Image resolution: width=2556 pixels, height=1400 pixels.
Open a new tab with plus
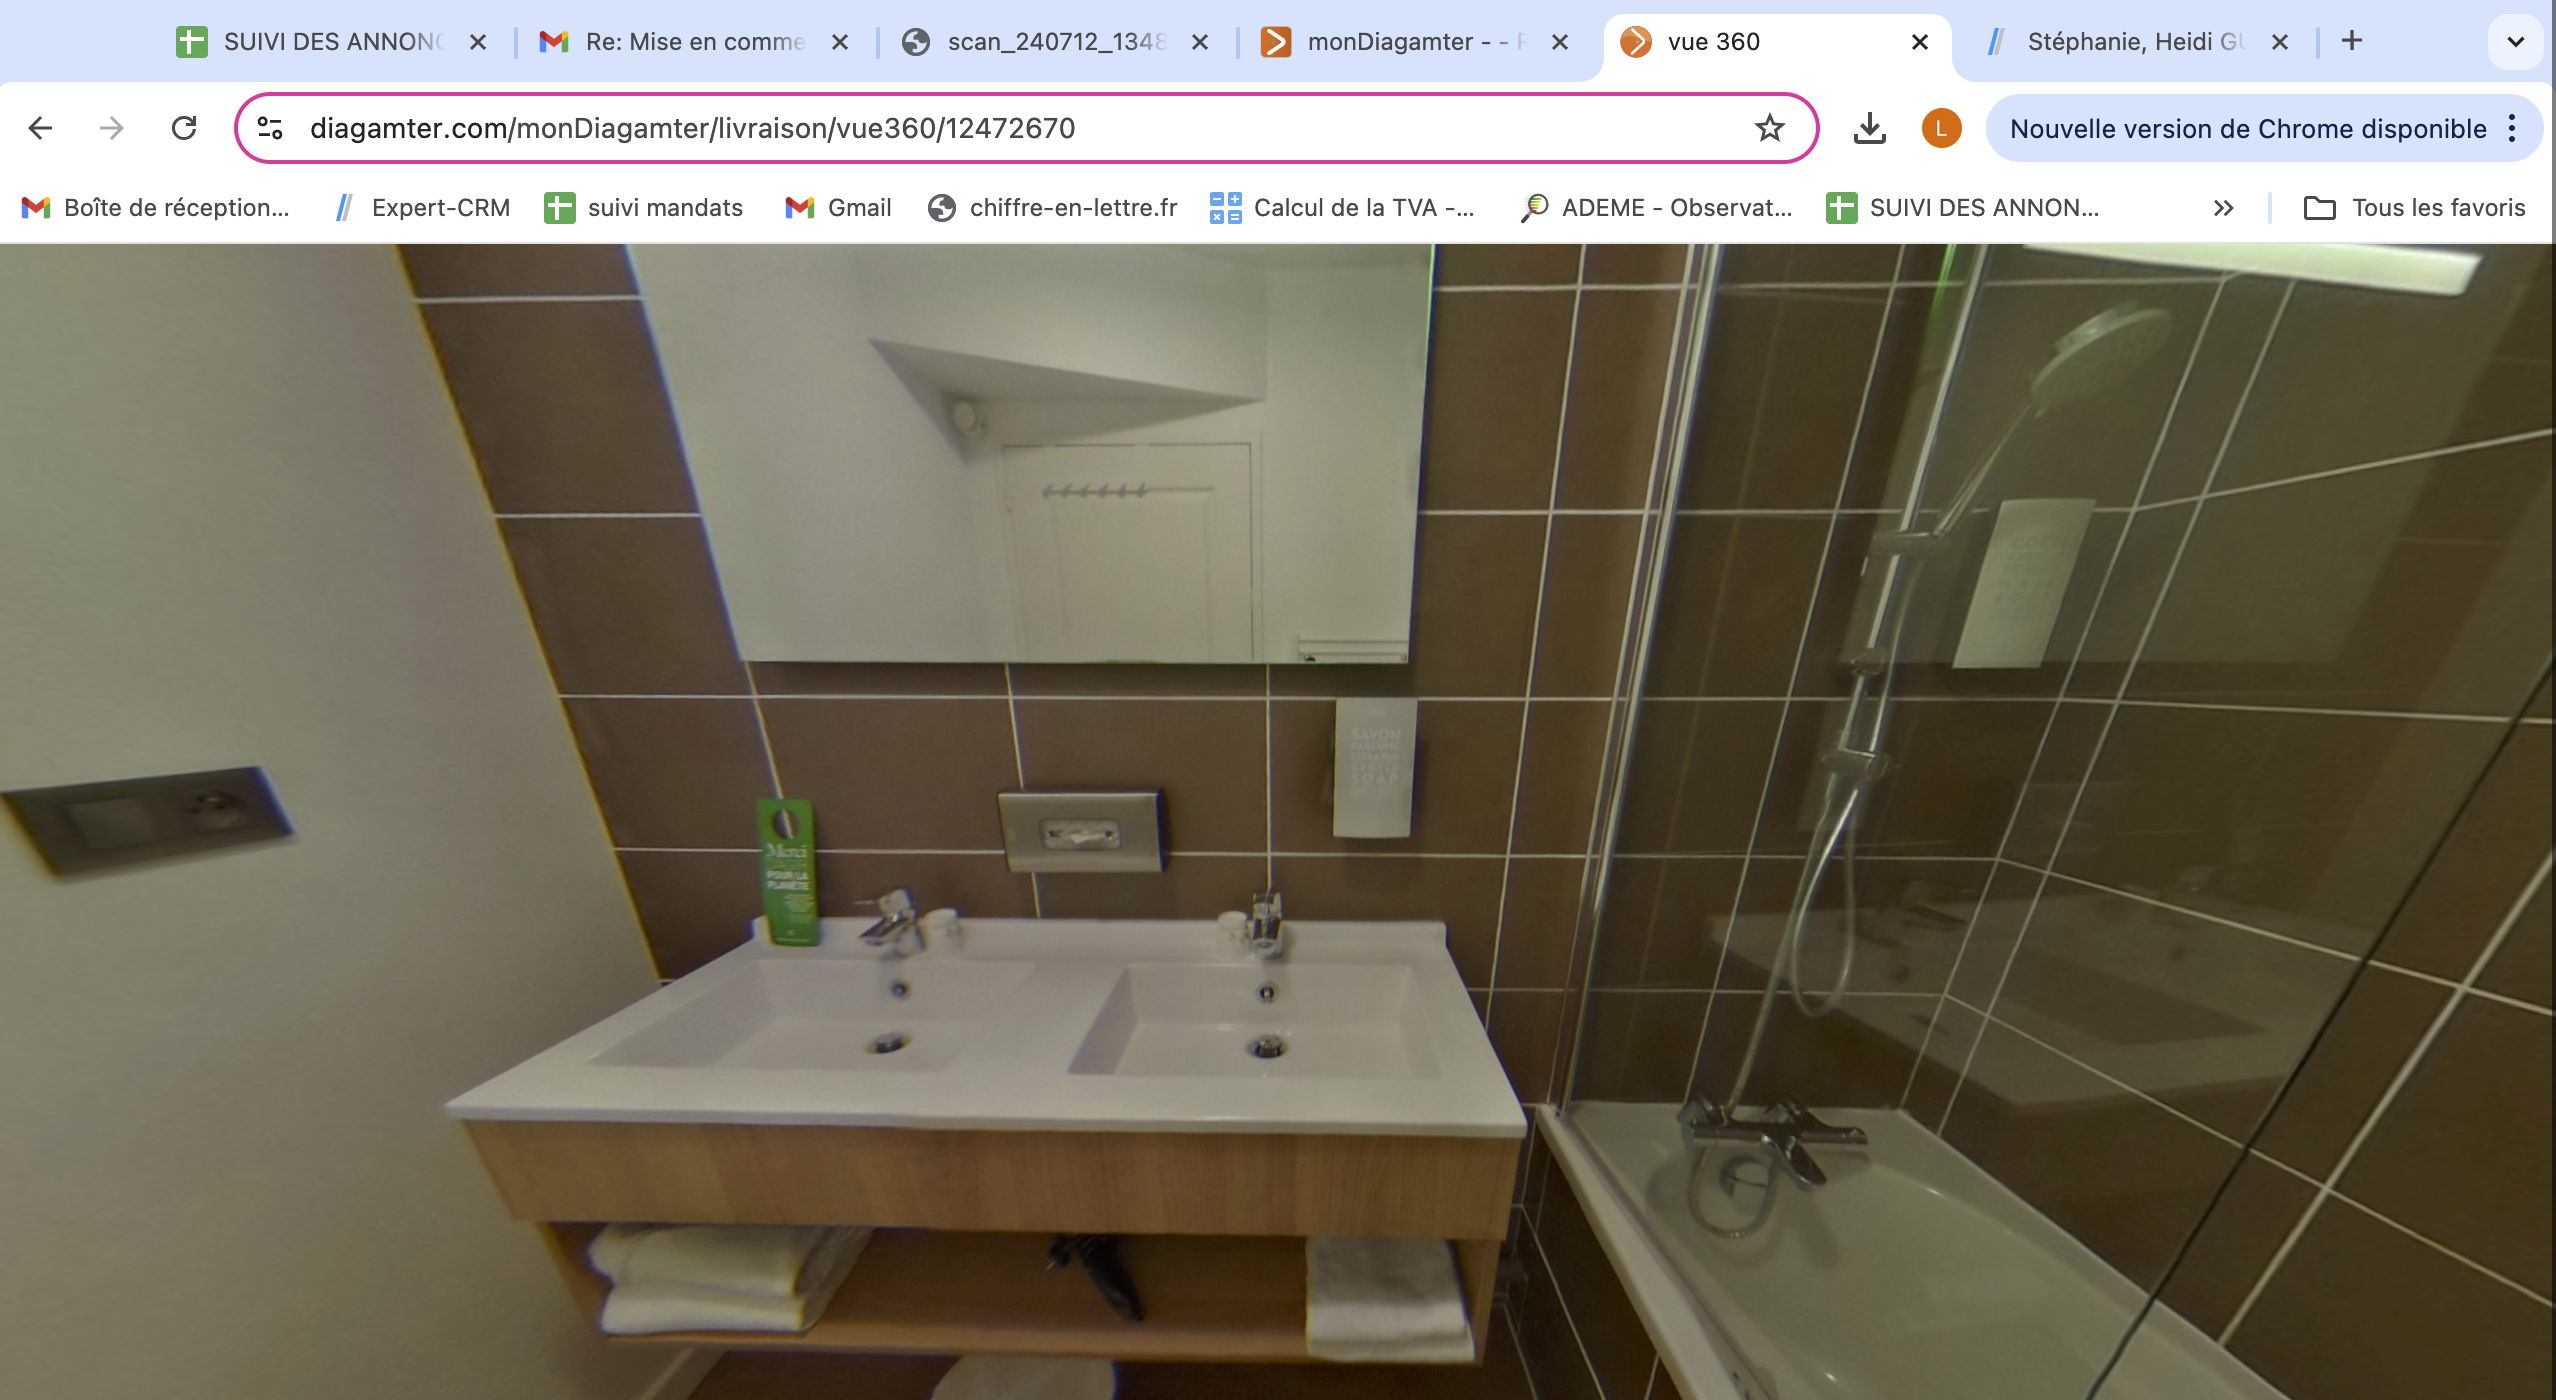[2352, 41]
